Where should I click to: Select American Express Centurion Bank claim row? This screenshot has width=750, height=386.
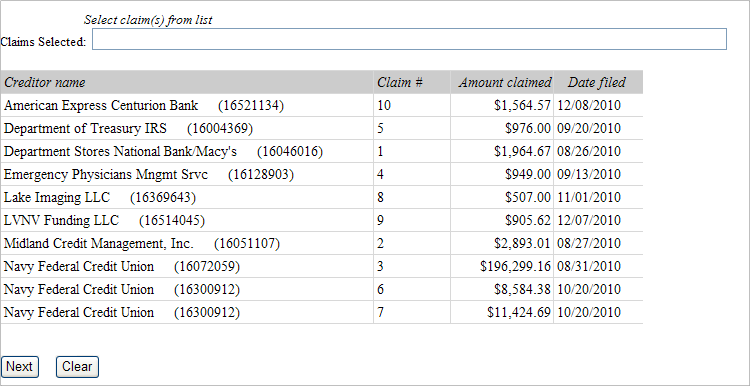click(x=321, y=105)
